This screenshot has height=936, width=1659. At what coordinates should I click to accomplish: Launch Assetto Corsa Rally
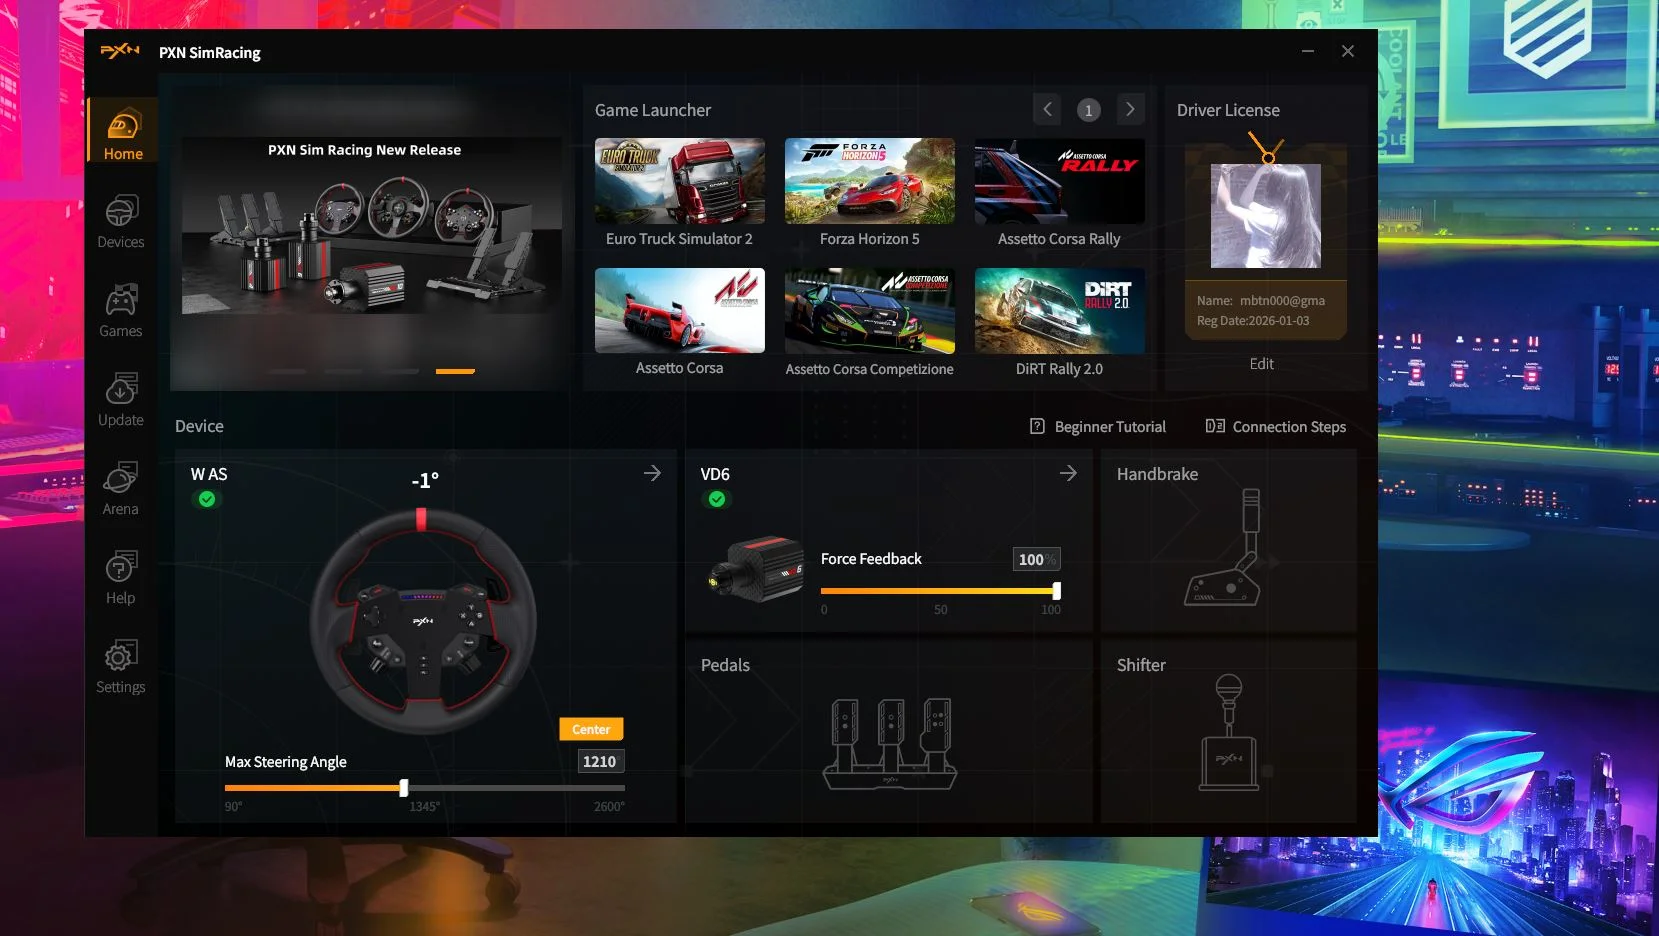click(1059, 181)
